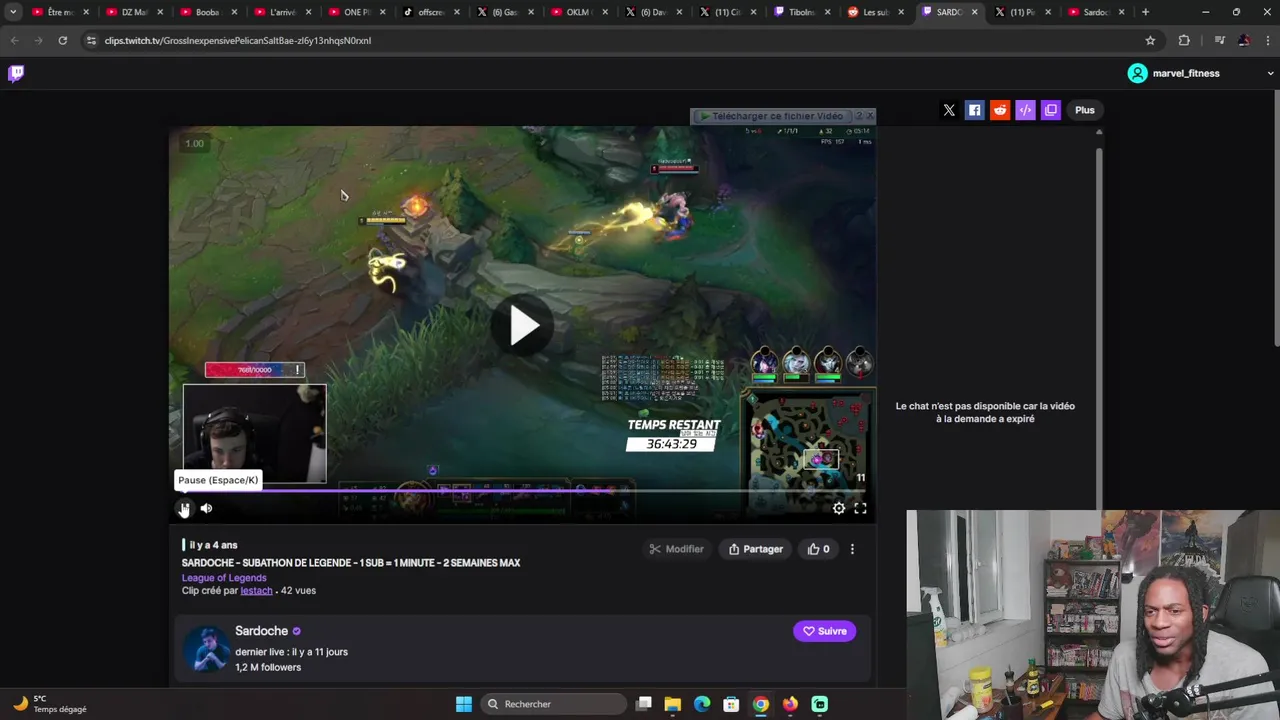Open the Sardoche channel name
The height and width of the screenshot is (720, 1280).
tap(261, 631)
